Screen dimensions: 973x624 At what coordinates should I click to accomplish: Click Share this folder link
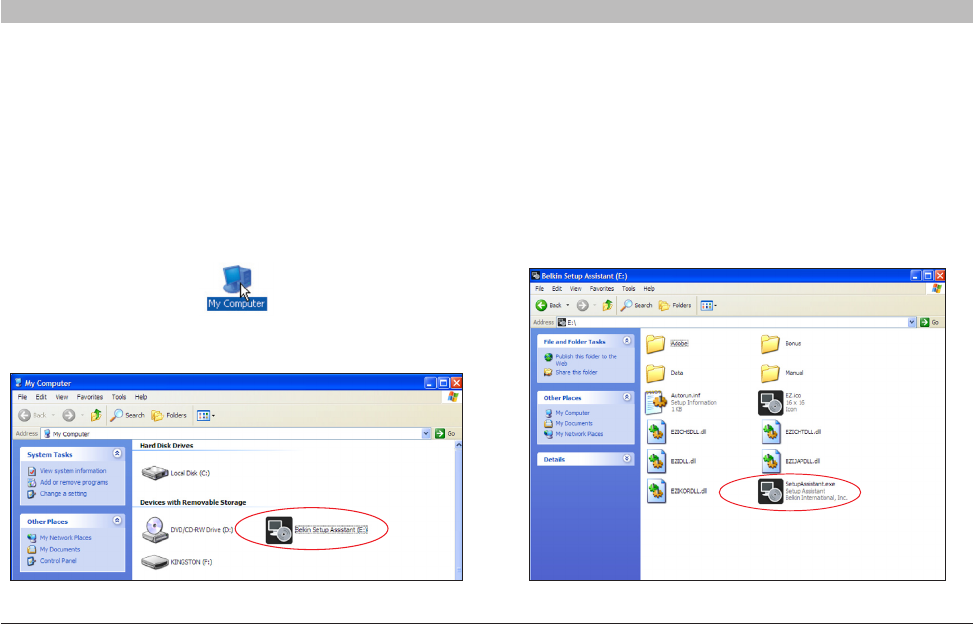[x=570, y=372]
